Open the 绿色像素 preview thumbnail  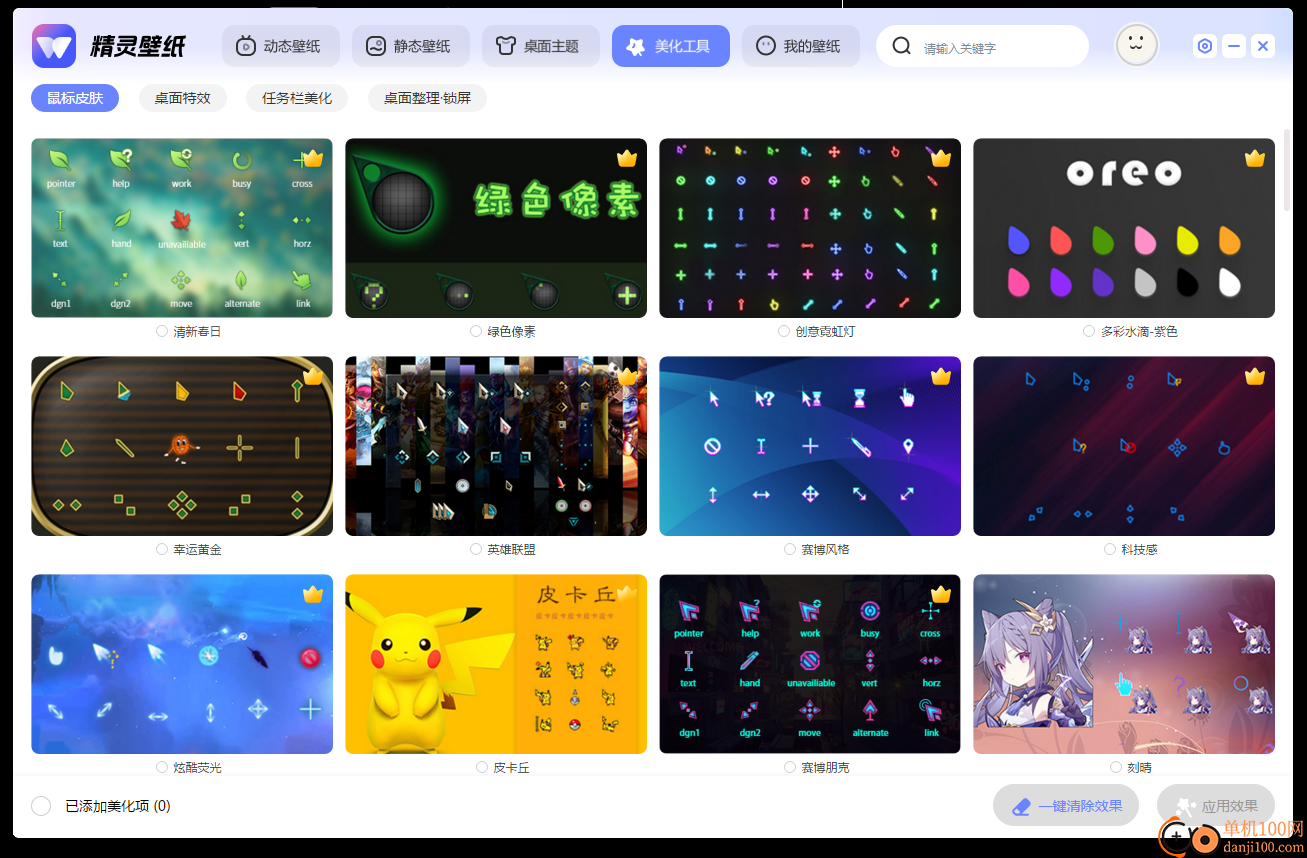point(496,228)
